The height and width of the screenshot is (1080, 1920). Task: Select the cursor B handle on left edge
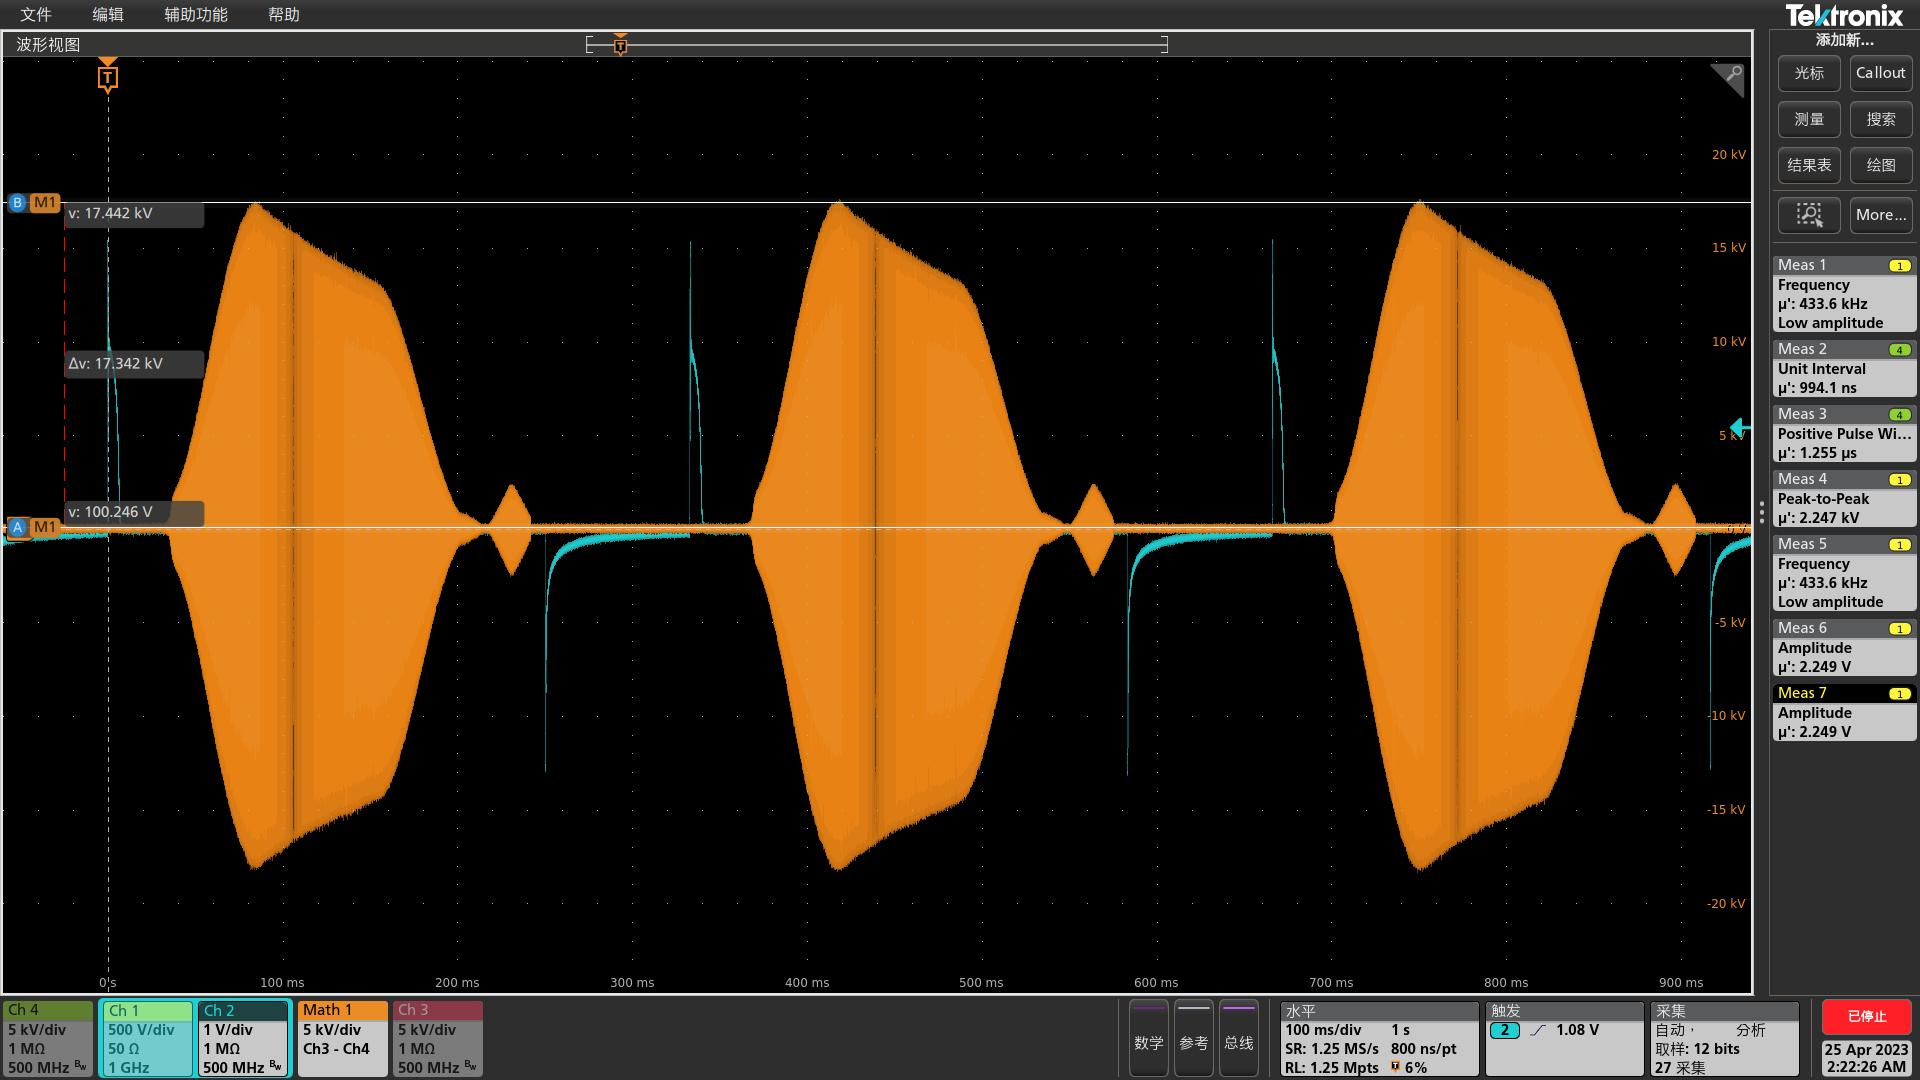coord(17,203)
